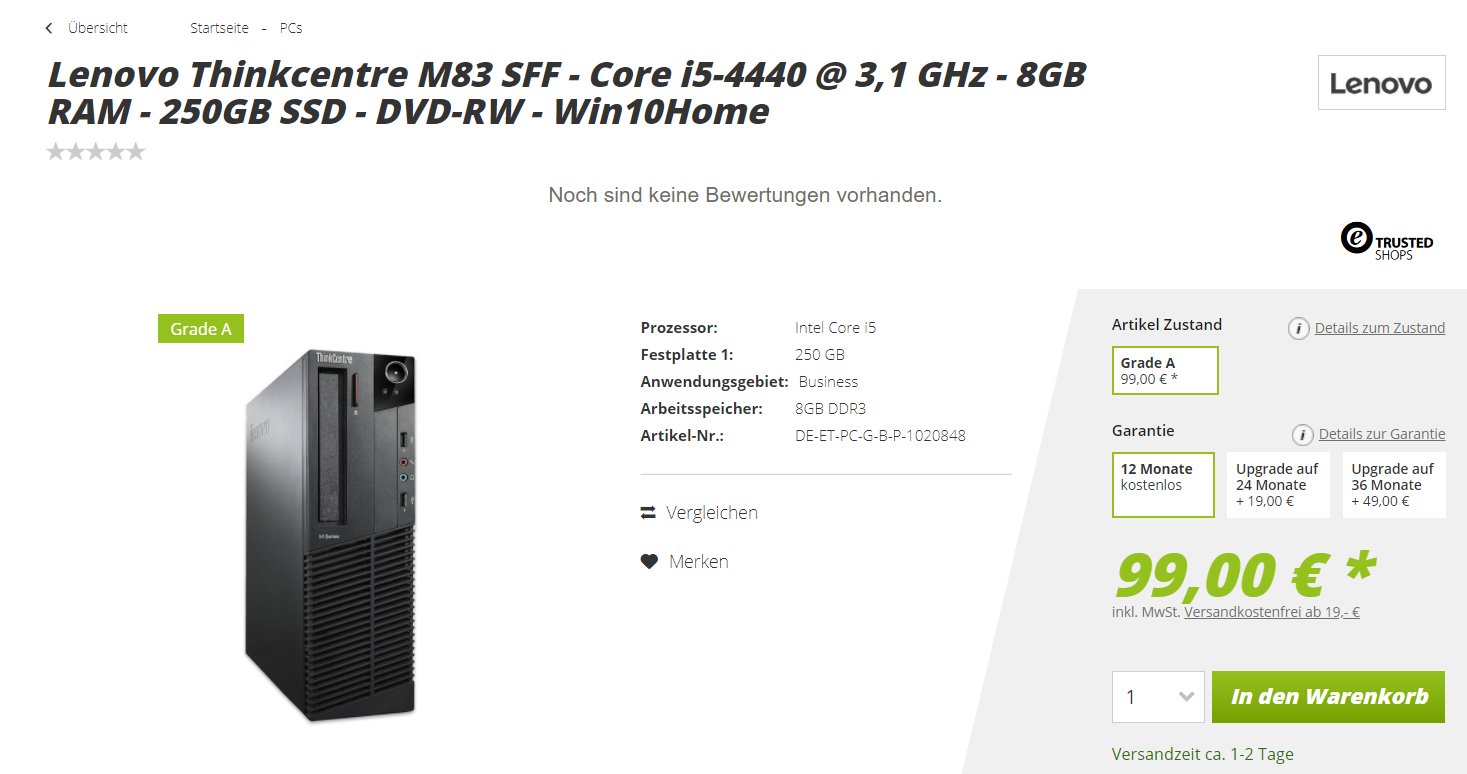Click the heart icon beside Merken
This screenshot has height=774, width=1467.
pos(649,562)
